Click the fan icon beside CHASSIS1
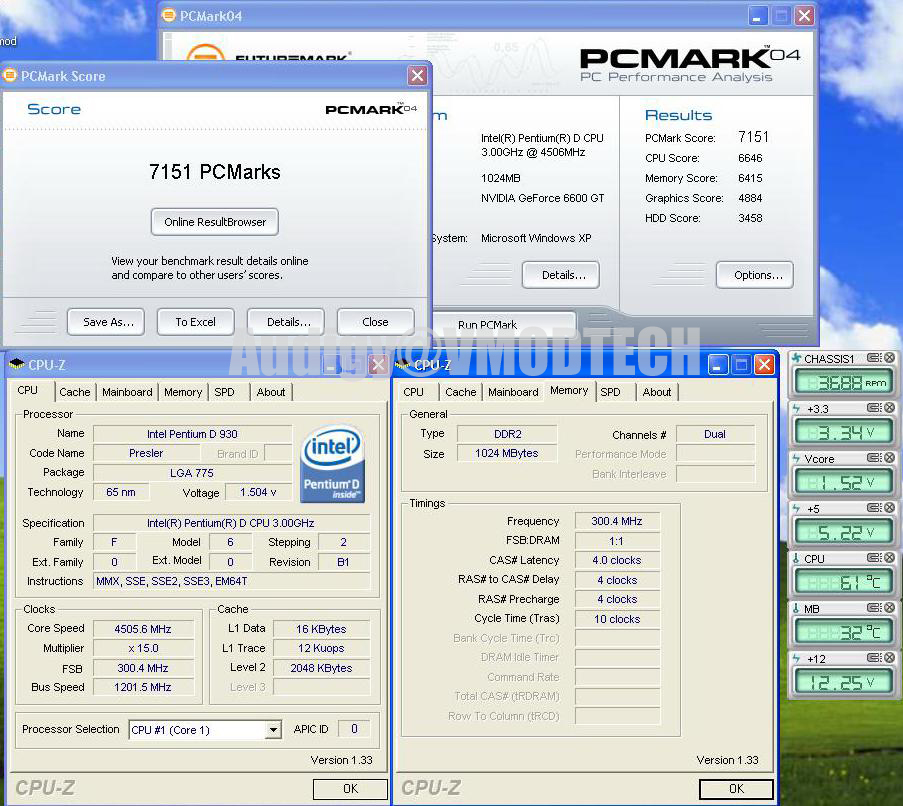903x806 pixels. tap(796, 358)
